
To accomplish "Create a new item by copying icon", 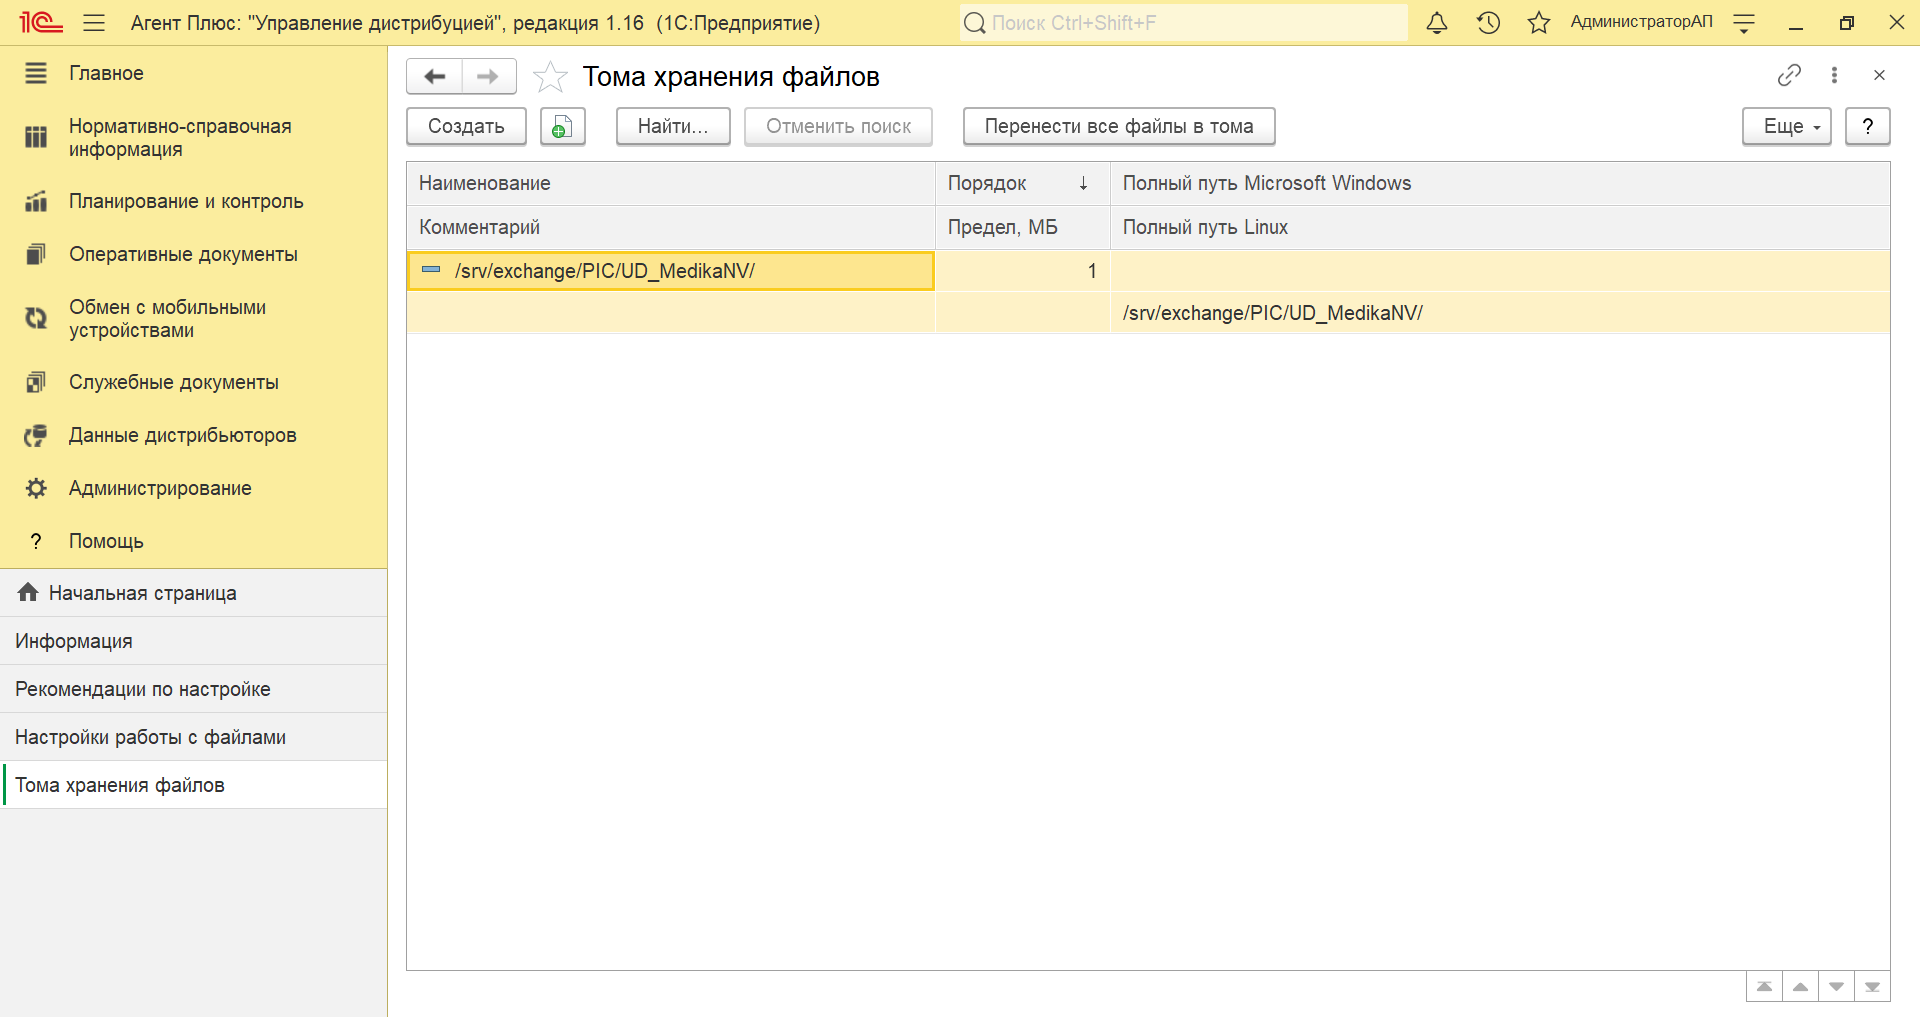I will (x=563, y=126).
